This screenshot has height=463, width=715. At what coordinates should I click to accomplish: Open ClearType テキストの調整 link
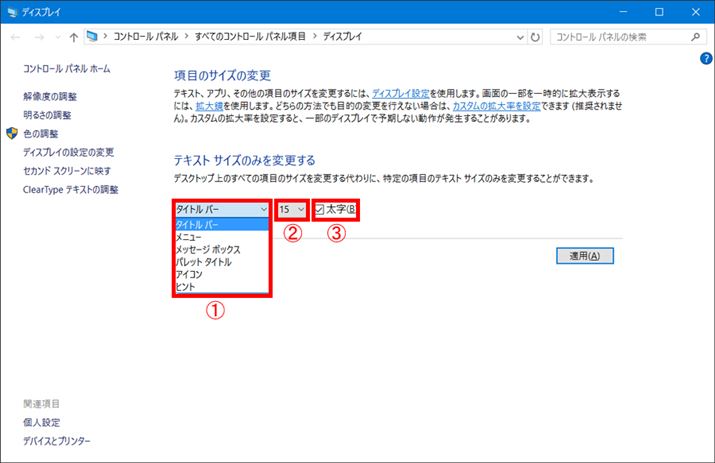point(71,189)
